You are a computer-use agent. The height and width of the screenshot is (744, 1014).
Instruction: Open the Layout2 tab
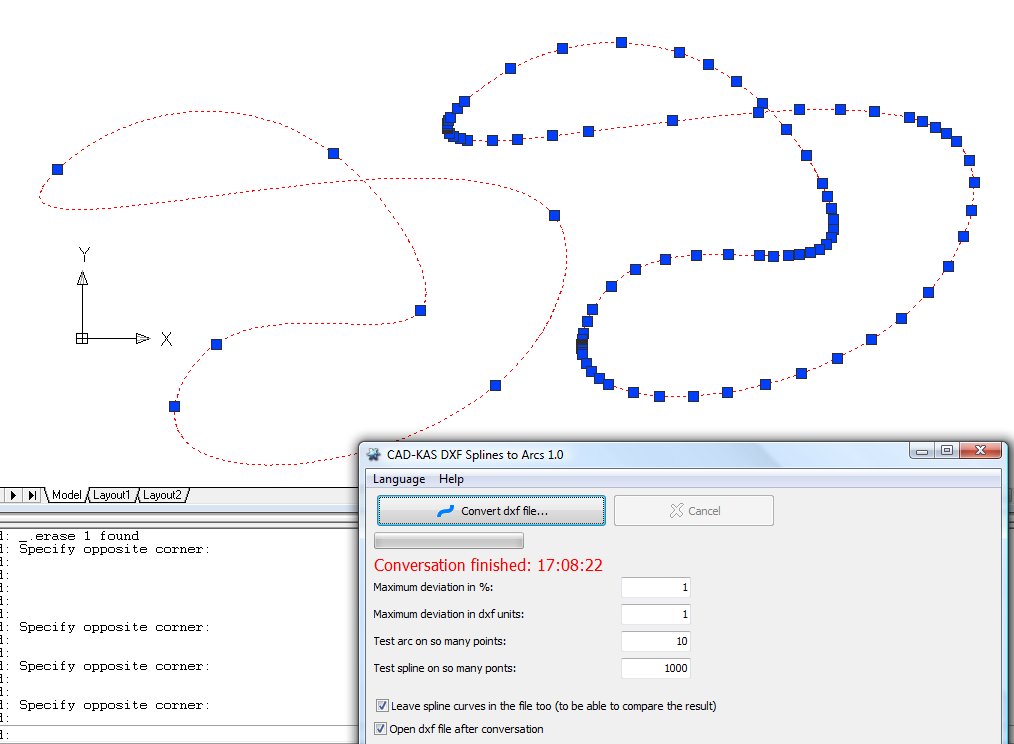click(161, 495)
